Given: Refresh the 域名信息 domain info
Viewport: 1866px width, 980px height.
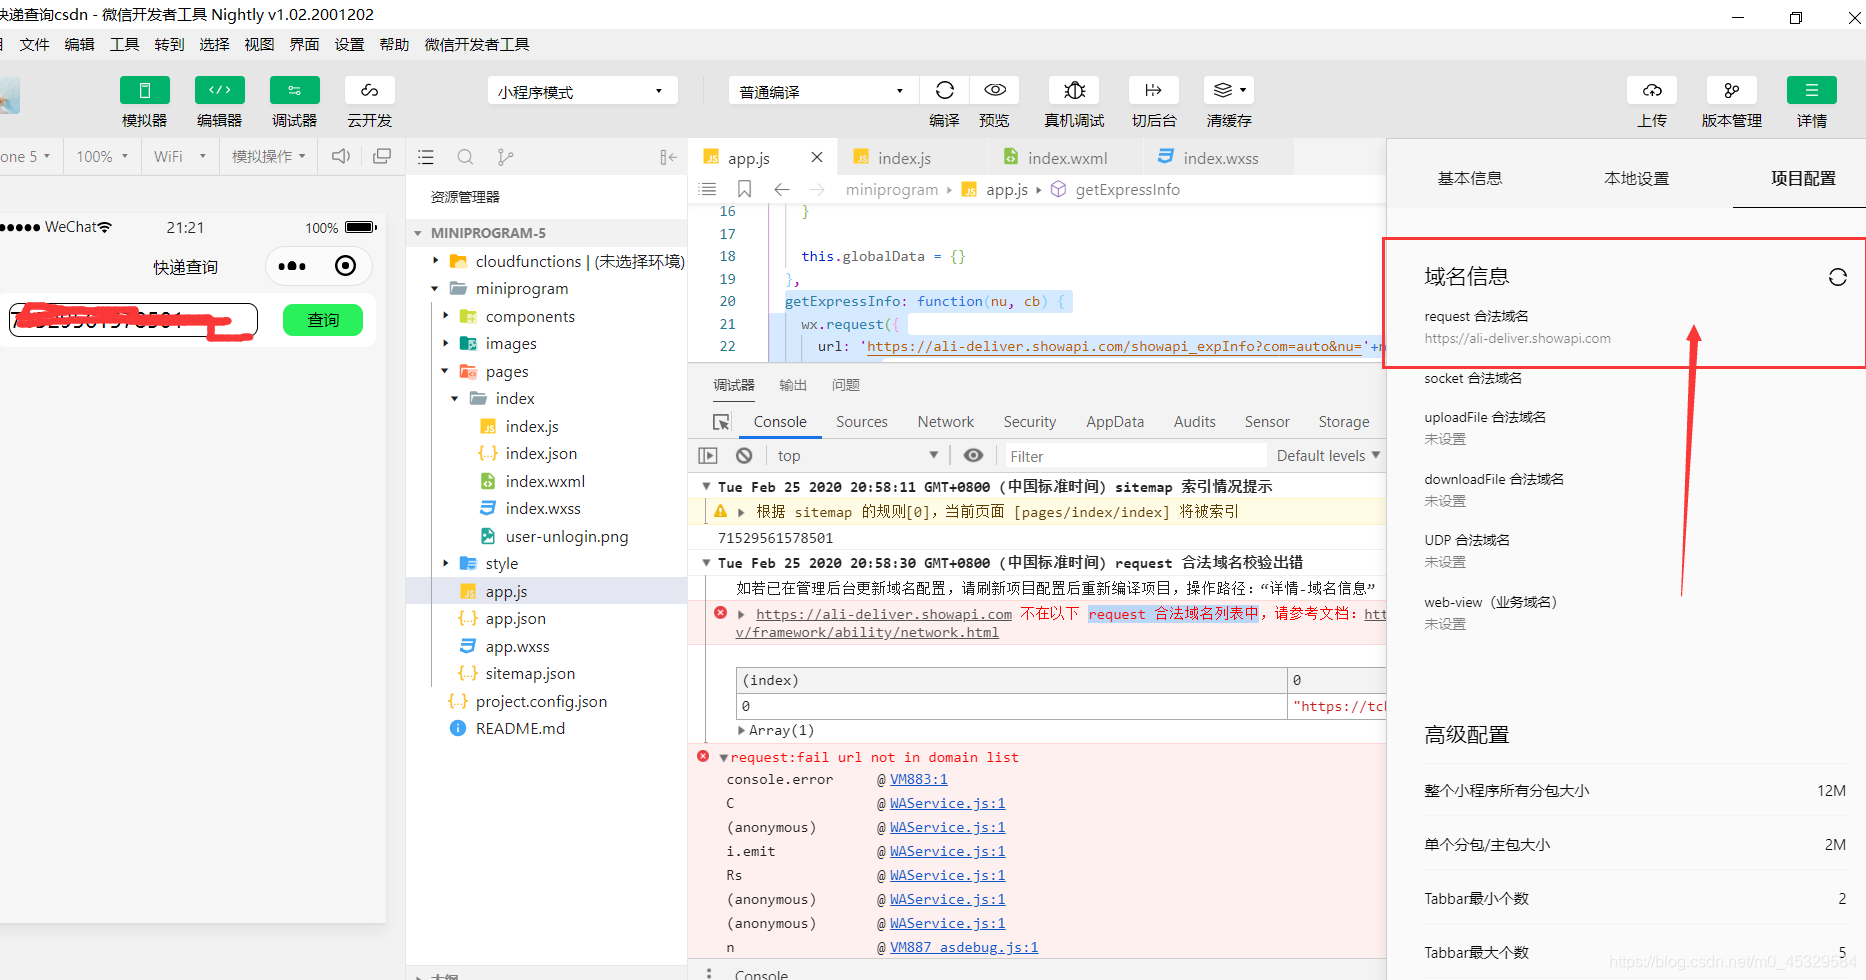Looking at the screenshot, I should [x=1838, y=277].
